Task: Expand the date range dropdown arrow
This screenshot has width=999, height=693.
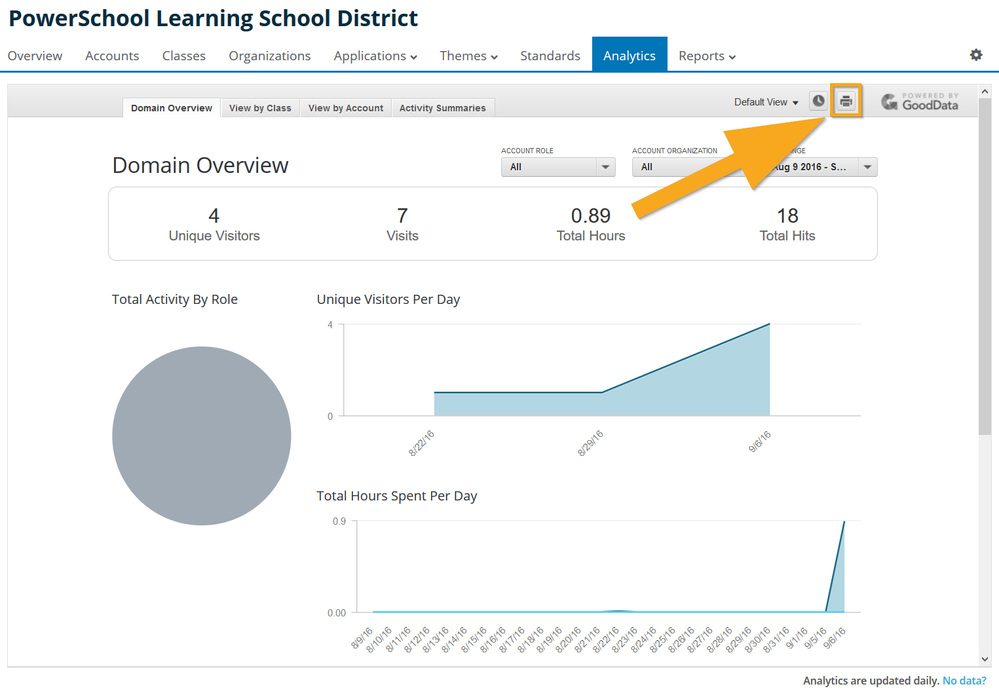Action: pyautogui.click(x=867, y=167)
